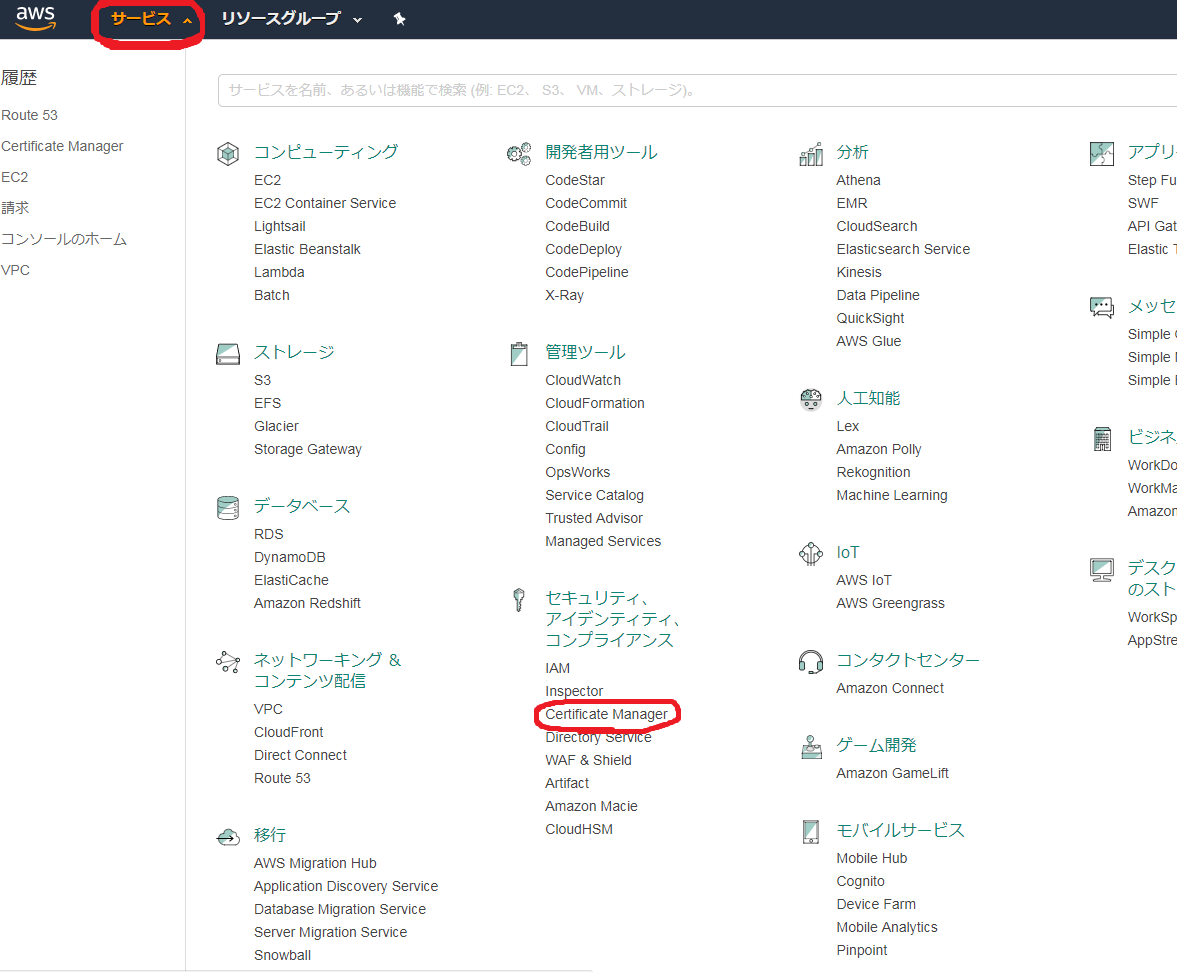Open Amazon GameLift
Screen dimensions: 1177x972
893,773
